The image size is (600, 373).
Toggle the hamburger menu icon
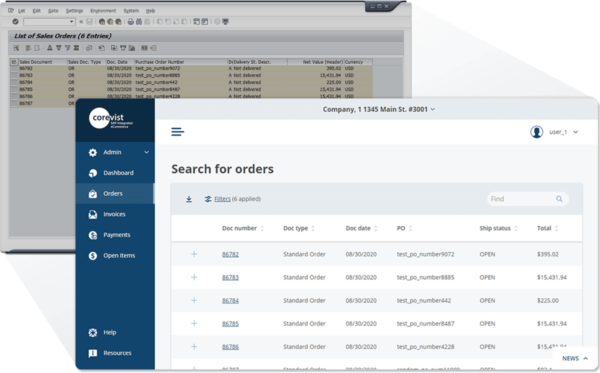click(178, 132)
